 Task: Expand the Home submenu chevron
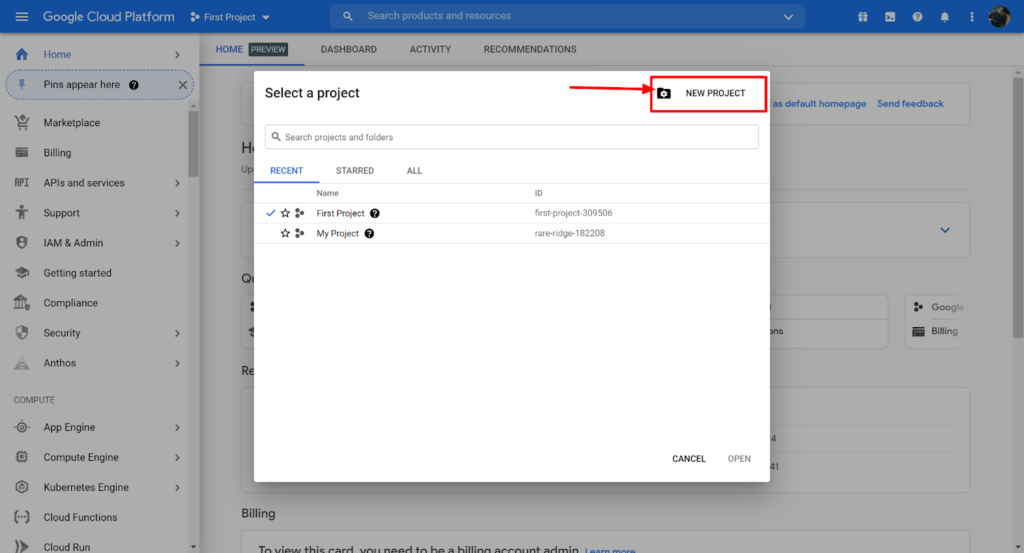point(177,55)
